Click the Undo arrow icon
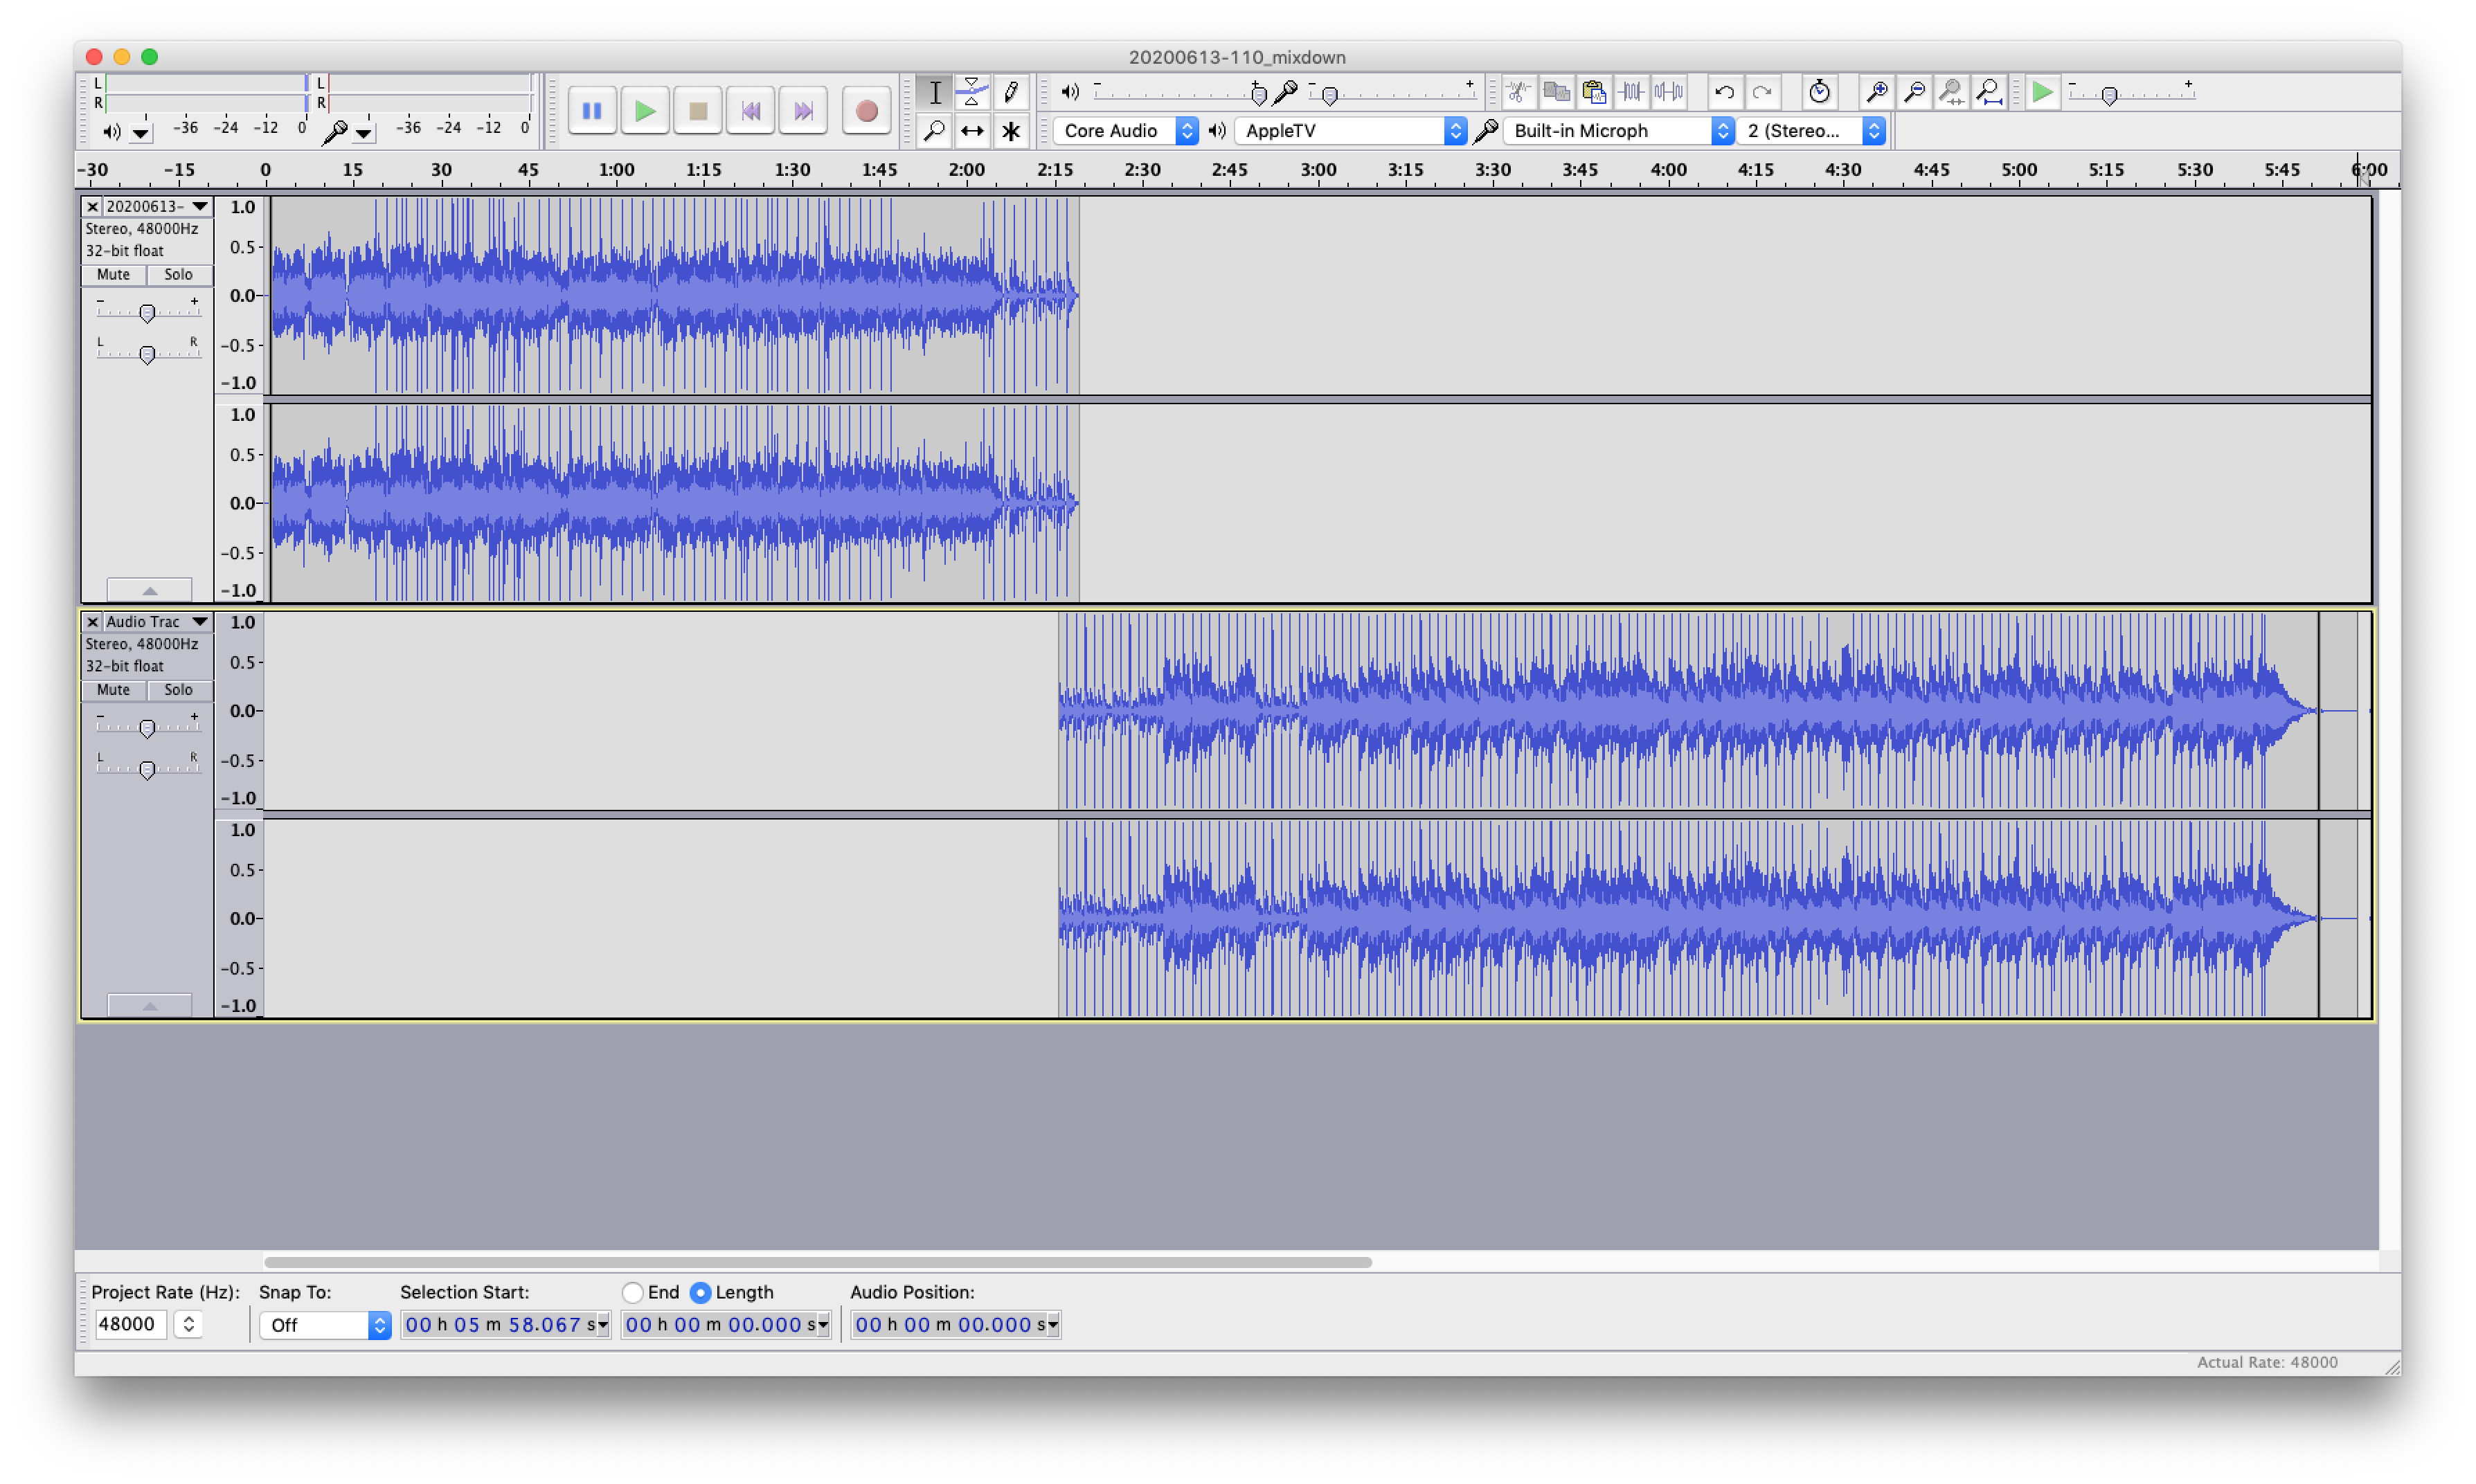Image resolution: width=2476 pixels, height=1484 pixels. pos(1724,92)
